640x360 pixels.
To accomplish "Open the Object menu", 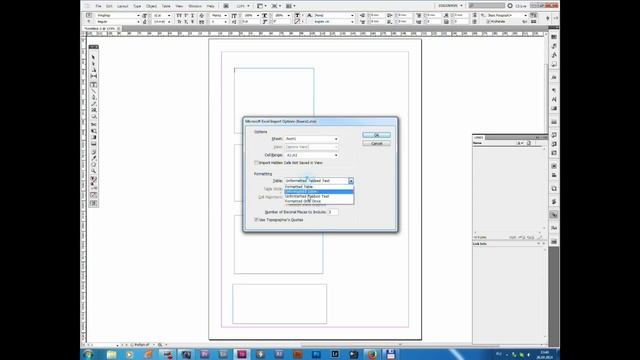I will click(x=151, y=6).
